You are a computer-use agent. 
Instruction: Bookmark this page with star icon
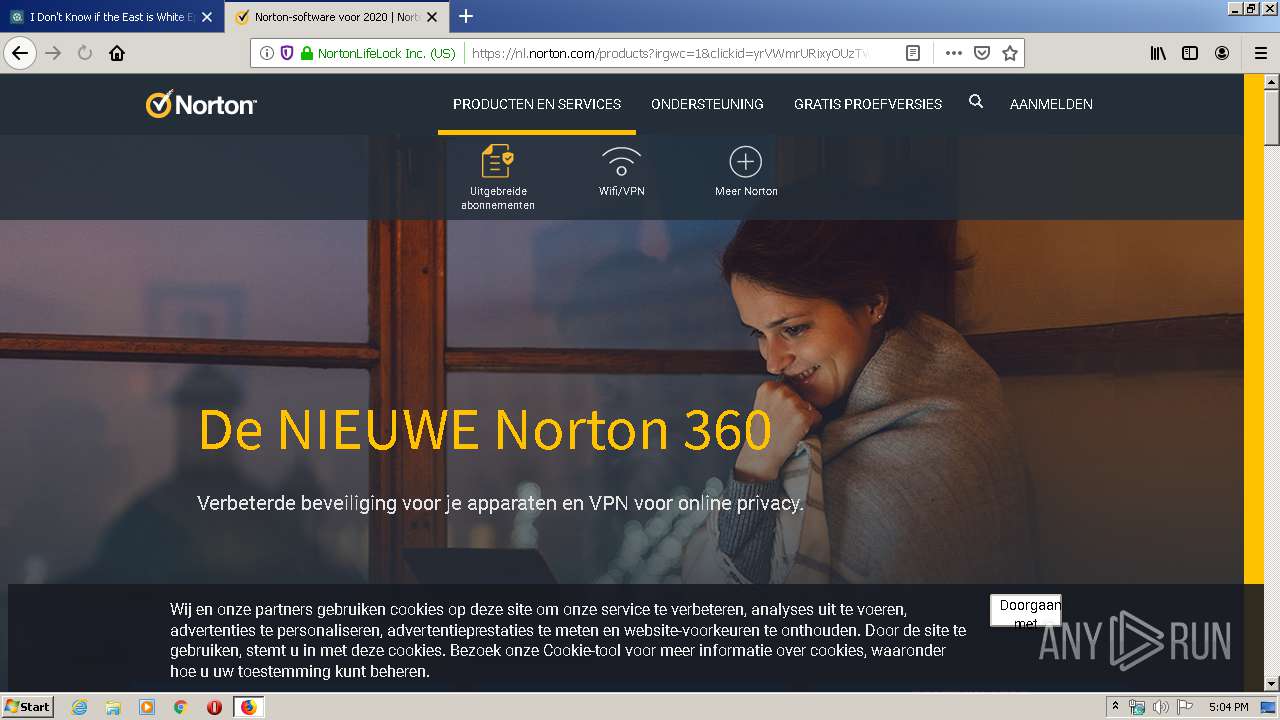pos(1010,53)
